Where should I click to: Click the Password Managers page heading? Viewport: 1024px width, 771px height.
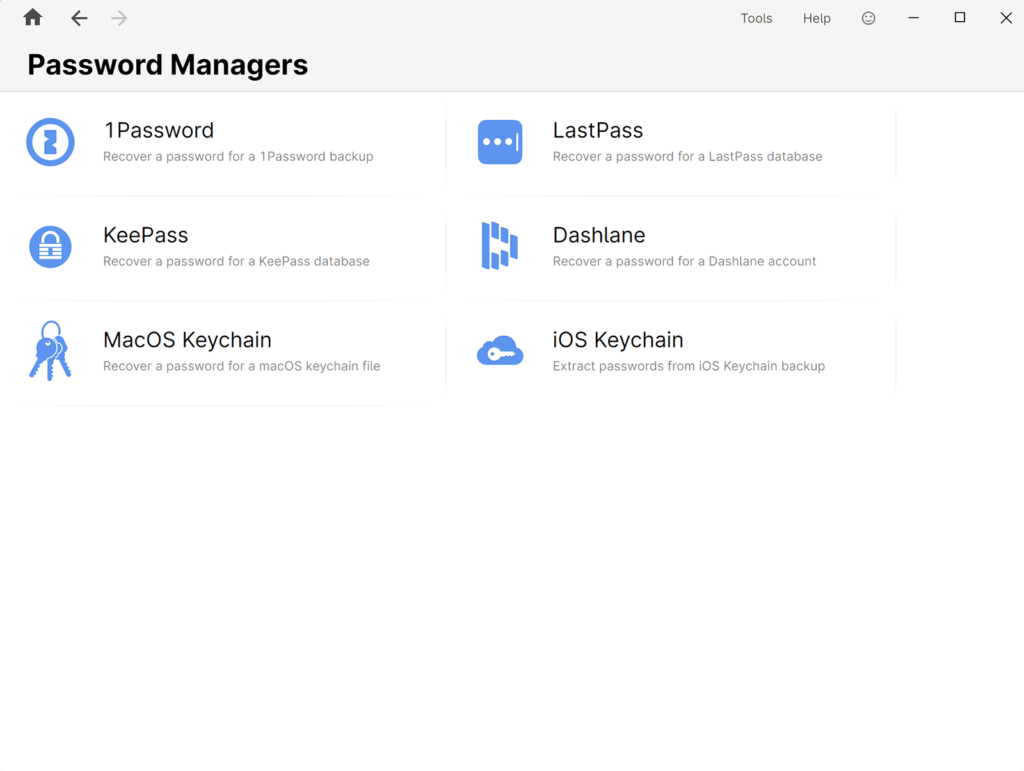coord(168,65)
